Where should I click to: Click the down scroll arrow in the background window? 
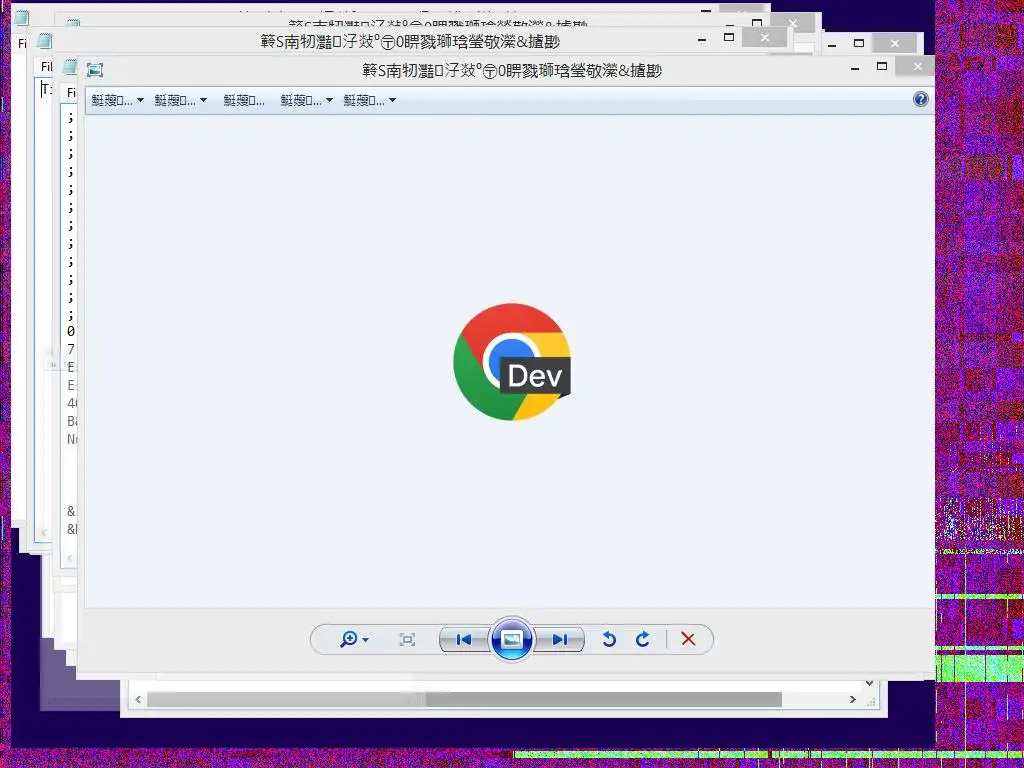click(x=869, y=684)
